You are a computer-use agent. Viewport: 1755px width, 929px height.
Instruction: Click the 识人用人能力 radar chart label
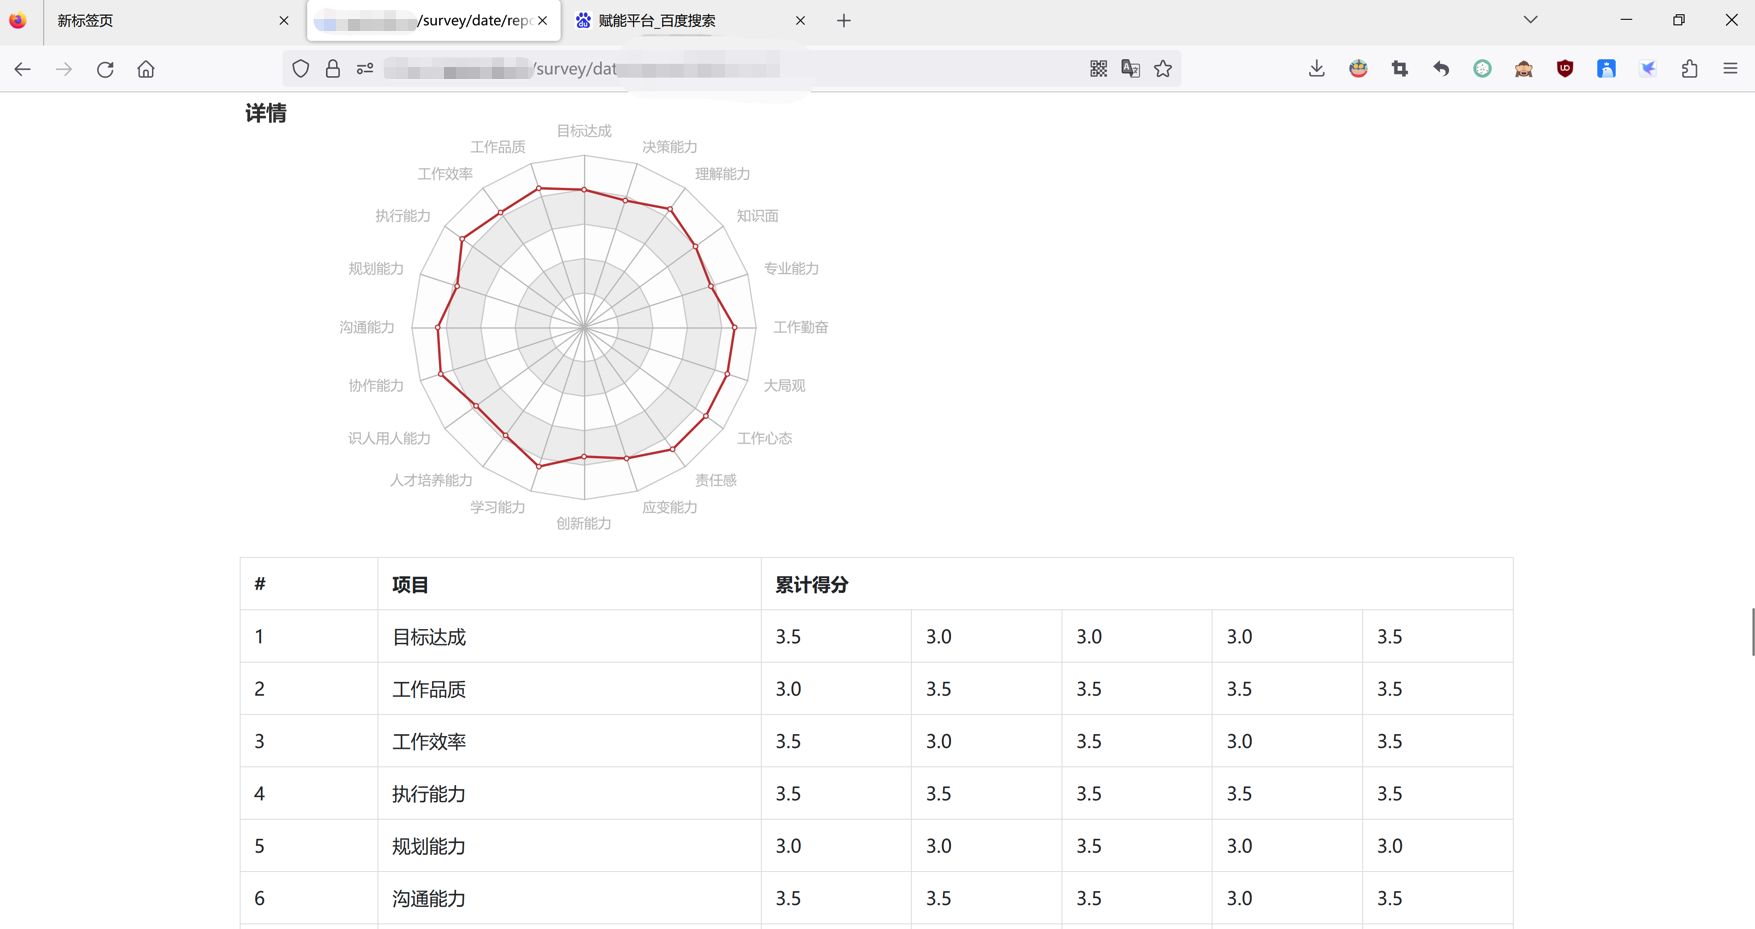tap(389, 439)
